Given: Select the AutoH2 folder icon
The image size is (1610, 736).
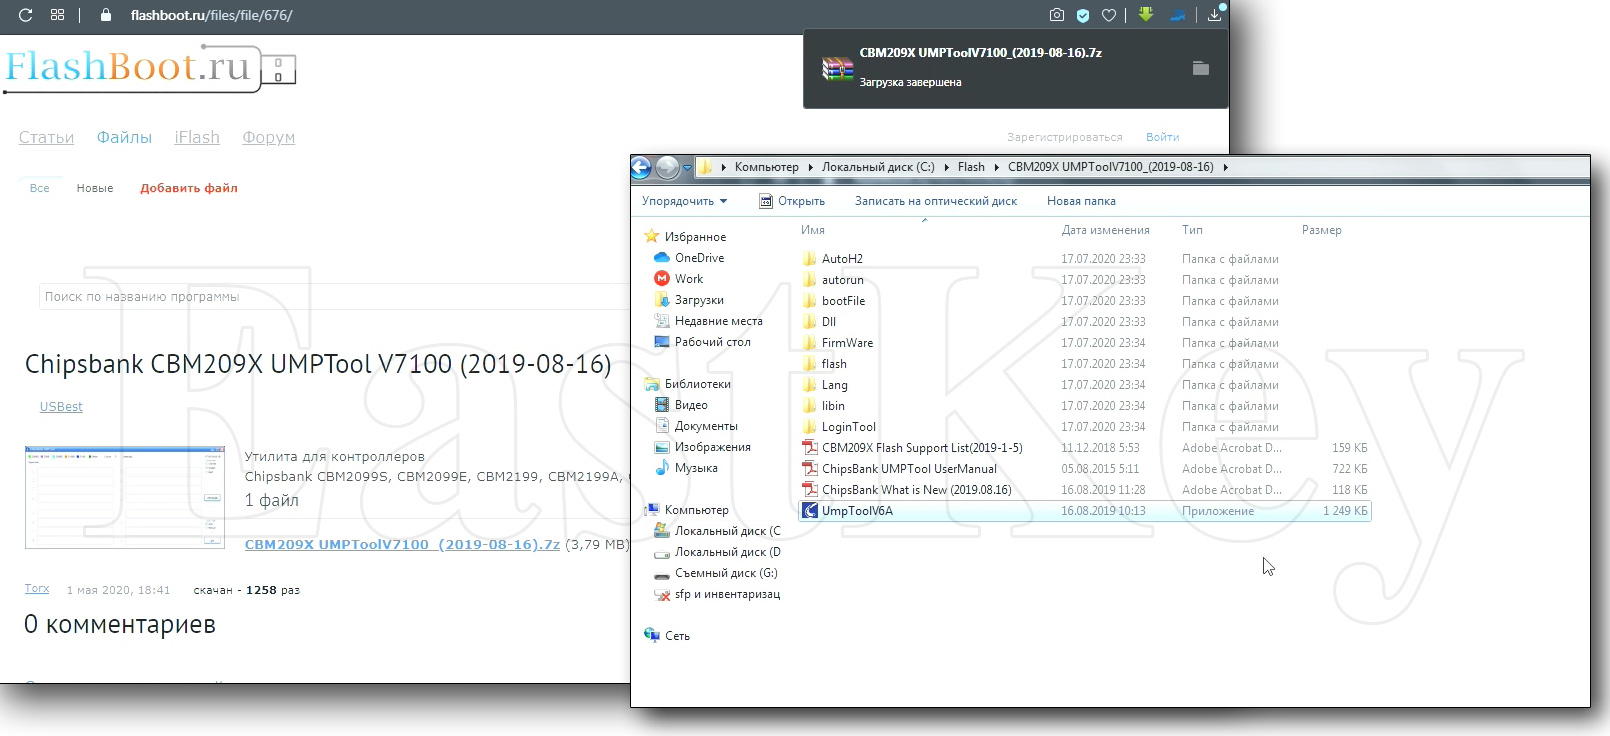Looking at the screenshot, I should point(809,259).
